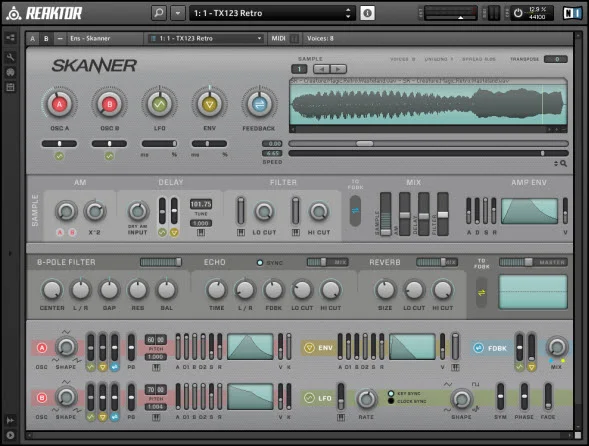The image size is (589, 446).
Task: Click the SPEED value field
Action: click(x=272, y=153)
